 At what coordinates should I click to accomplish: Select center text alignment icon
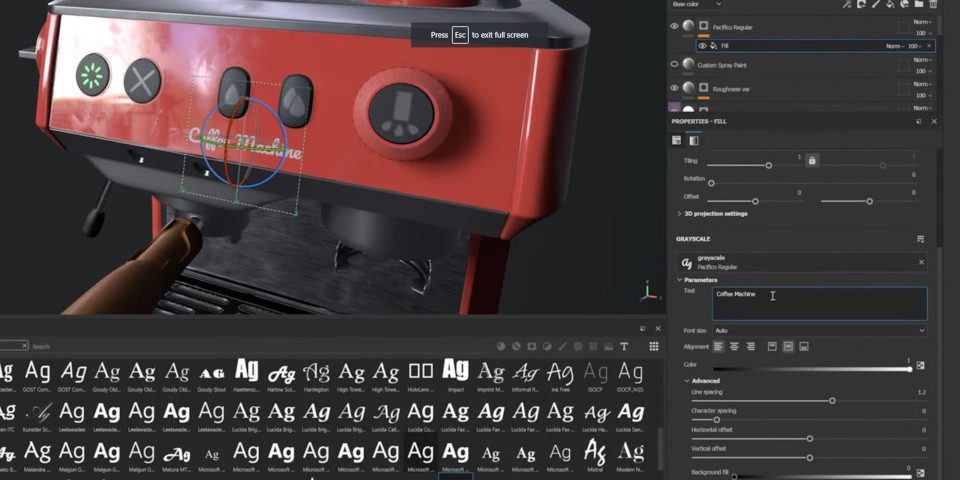coord(734,346)
